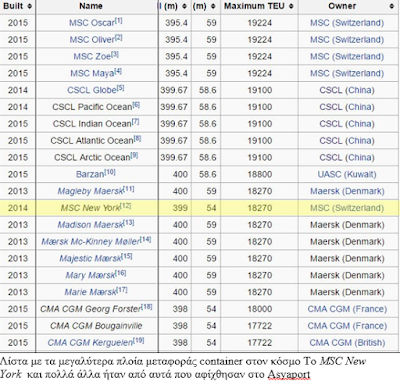Sort by length (m) column arrows

pos(185,6)
